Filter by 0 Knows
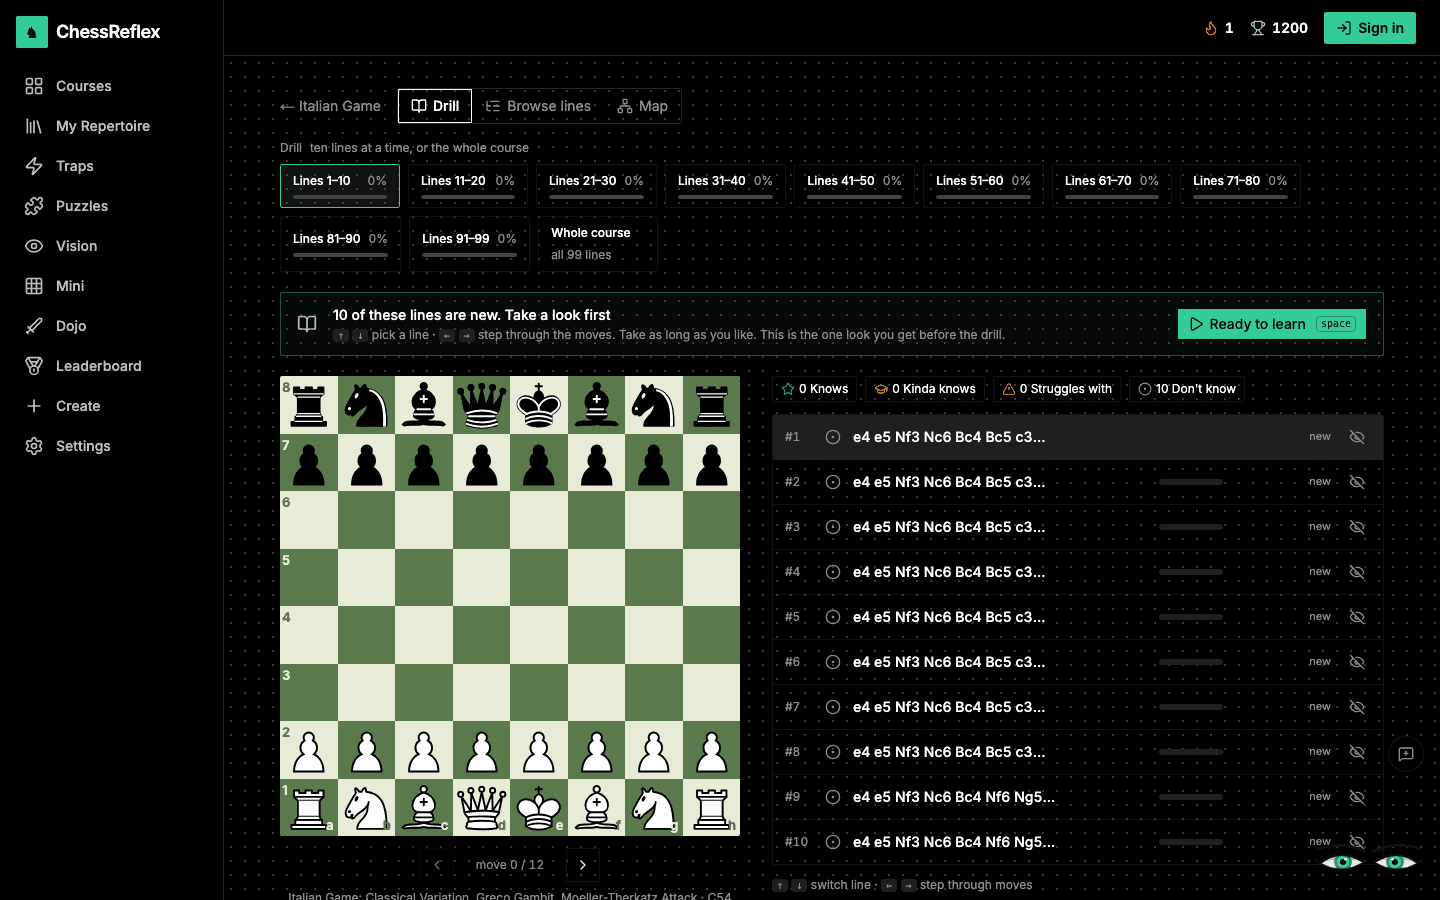 coord(815,389)
